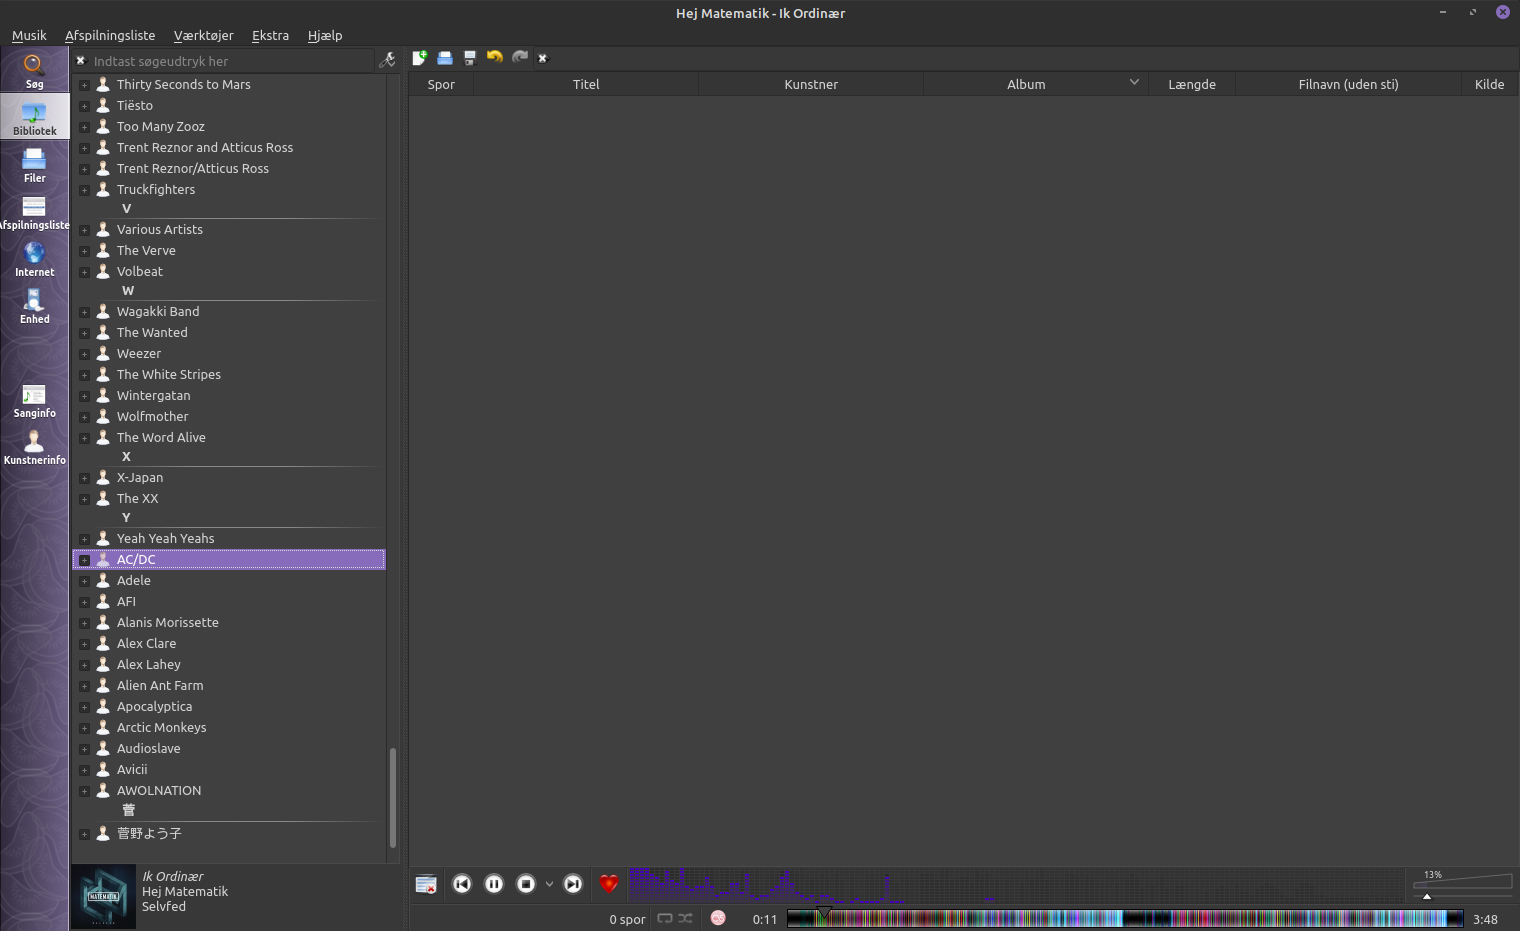Open a playlist file
Viewport: 1520px width, 931px height.
pos(444,58)
